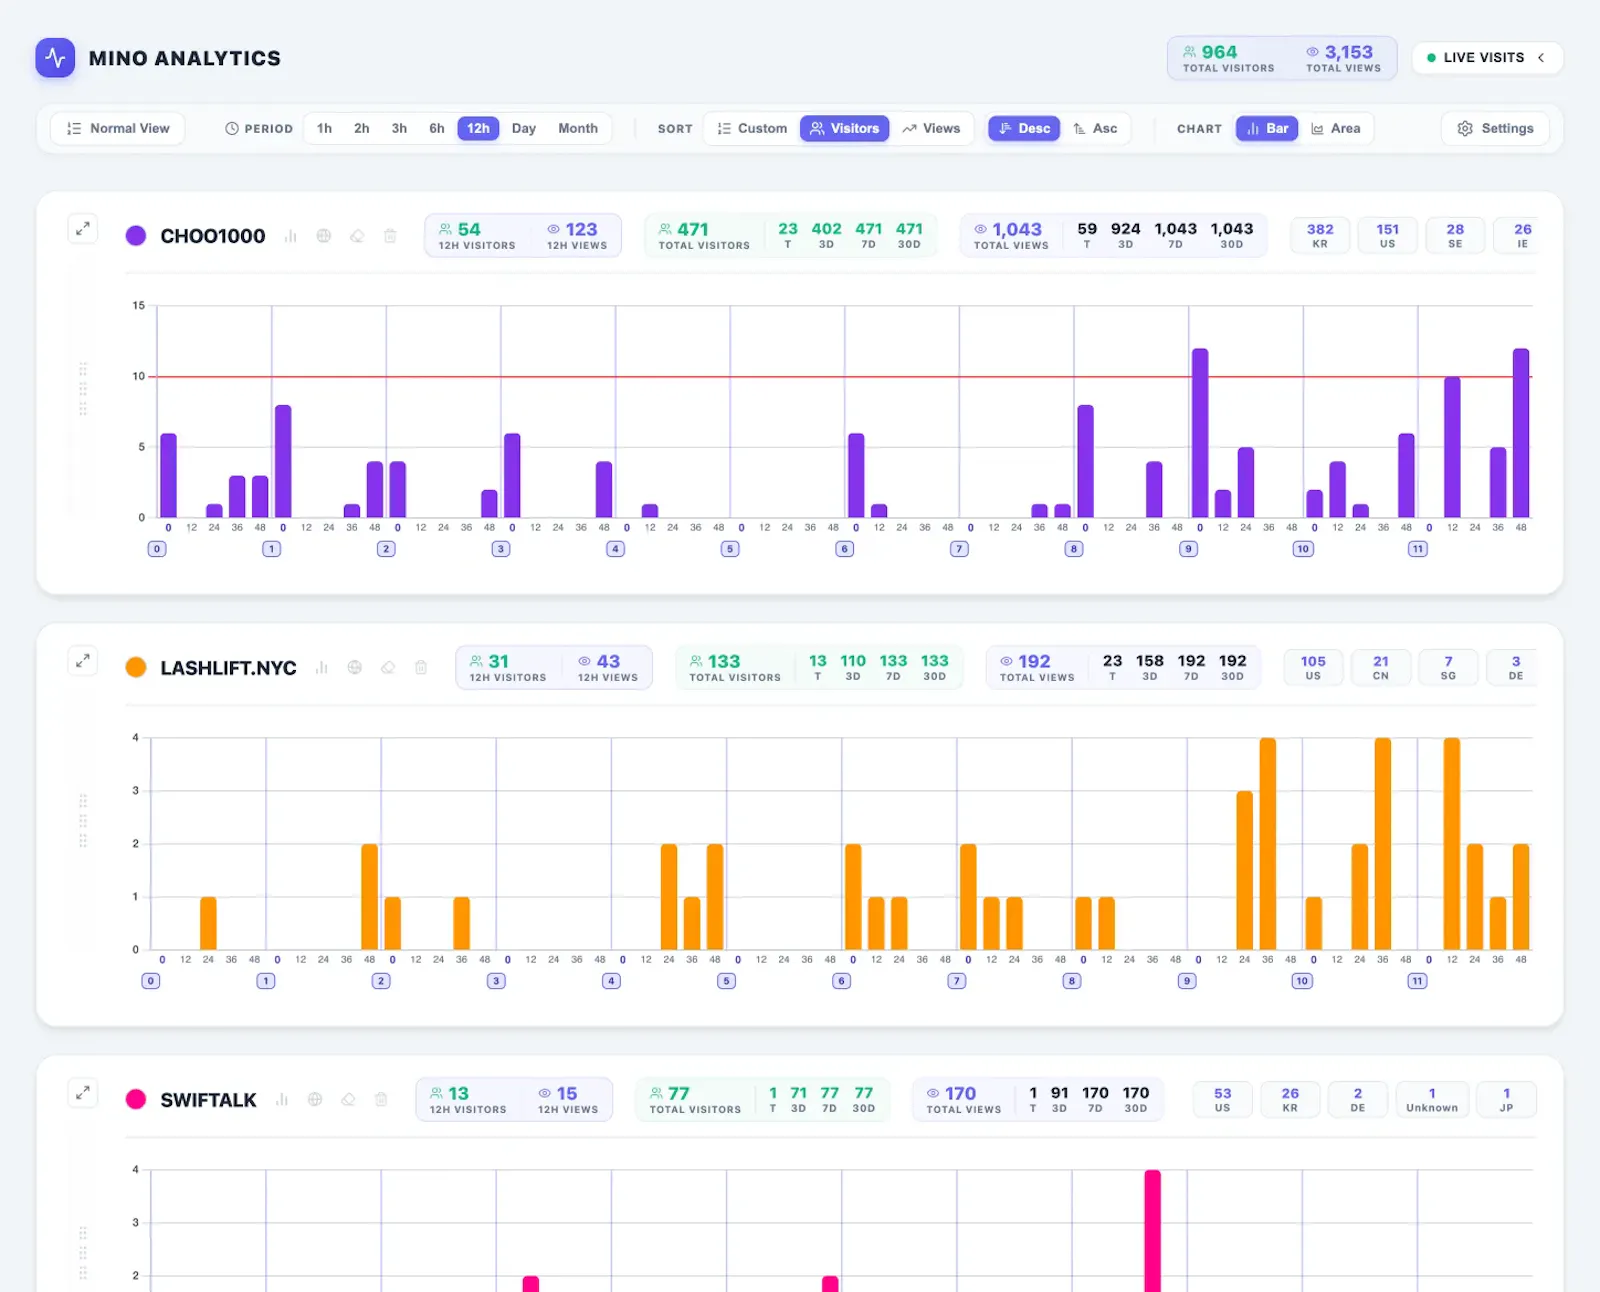Viewport: 1600px width, 1292px height.
Task: Switch period to Day
Action: point(524,129)
